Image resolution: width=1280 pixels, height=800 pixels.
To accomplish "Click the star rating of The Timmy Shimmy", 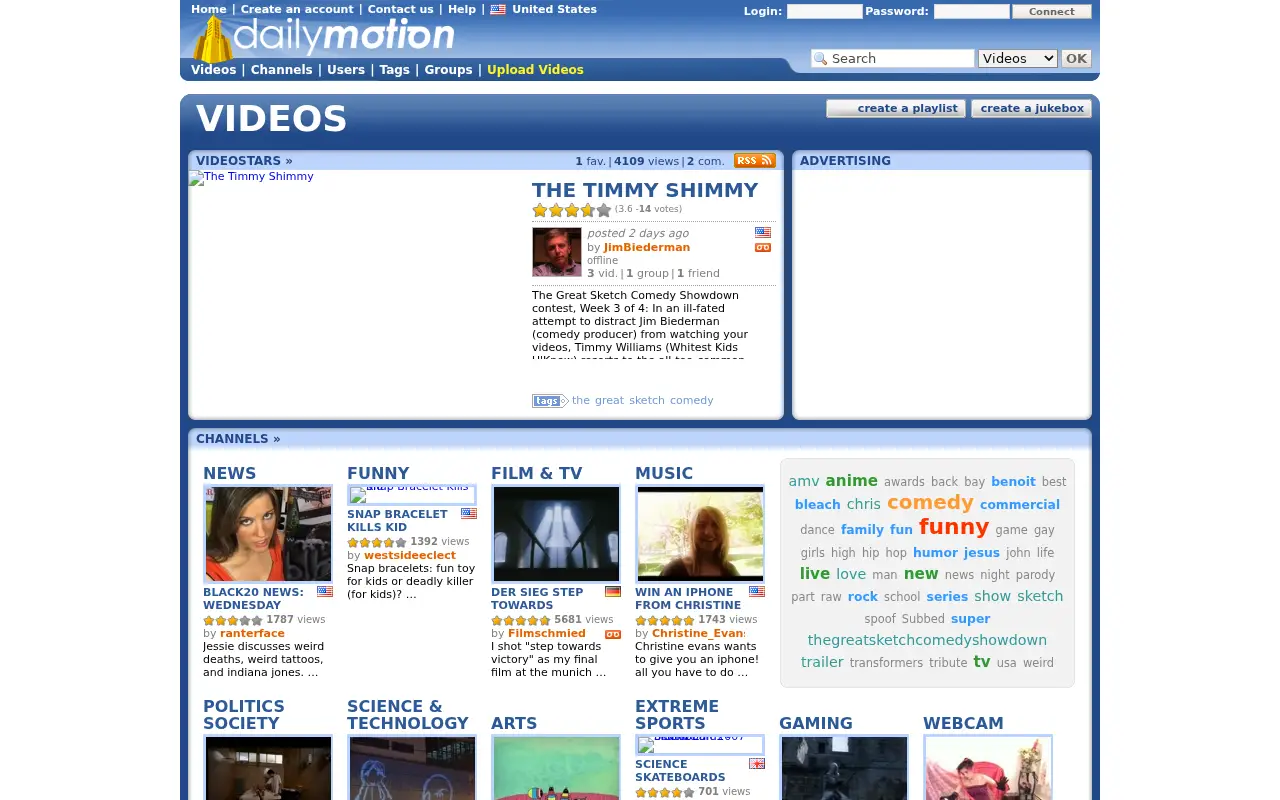I will pos(571,210).
